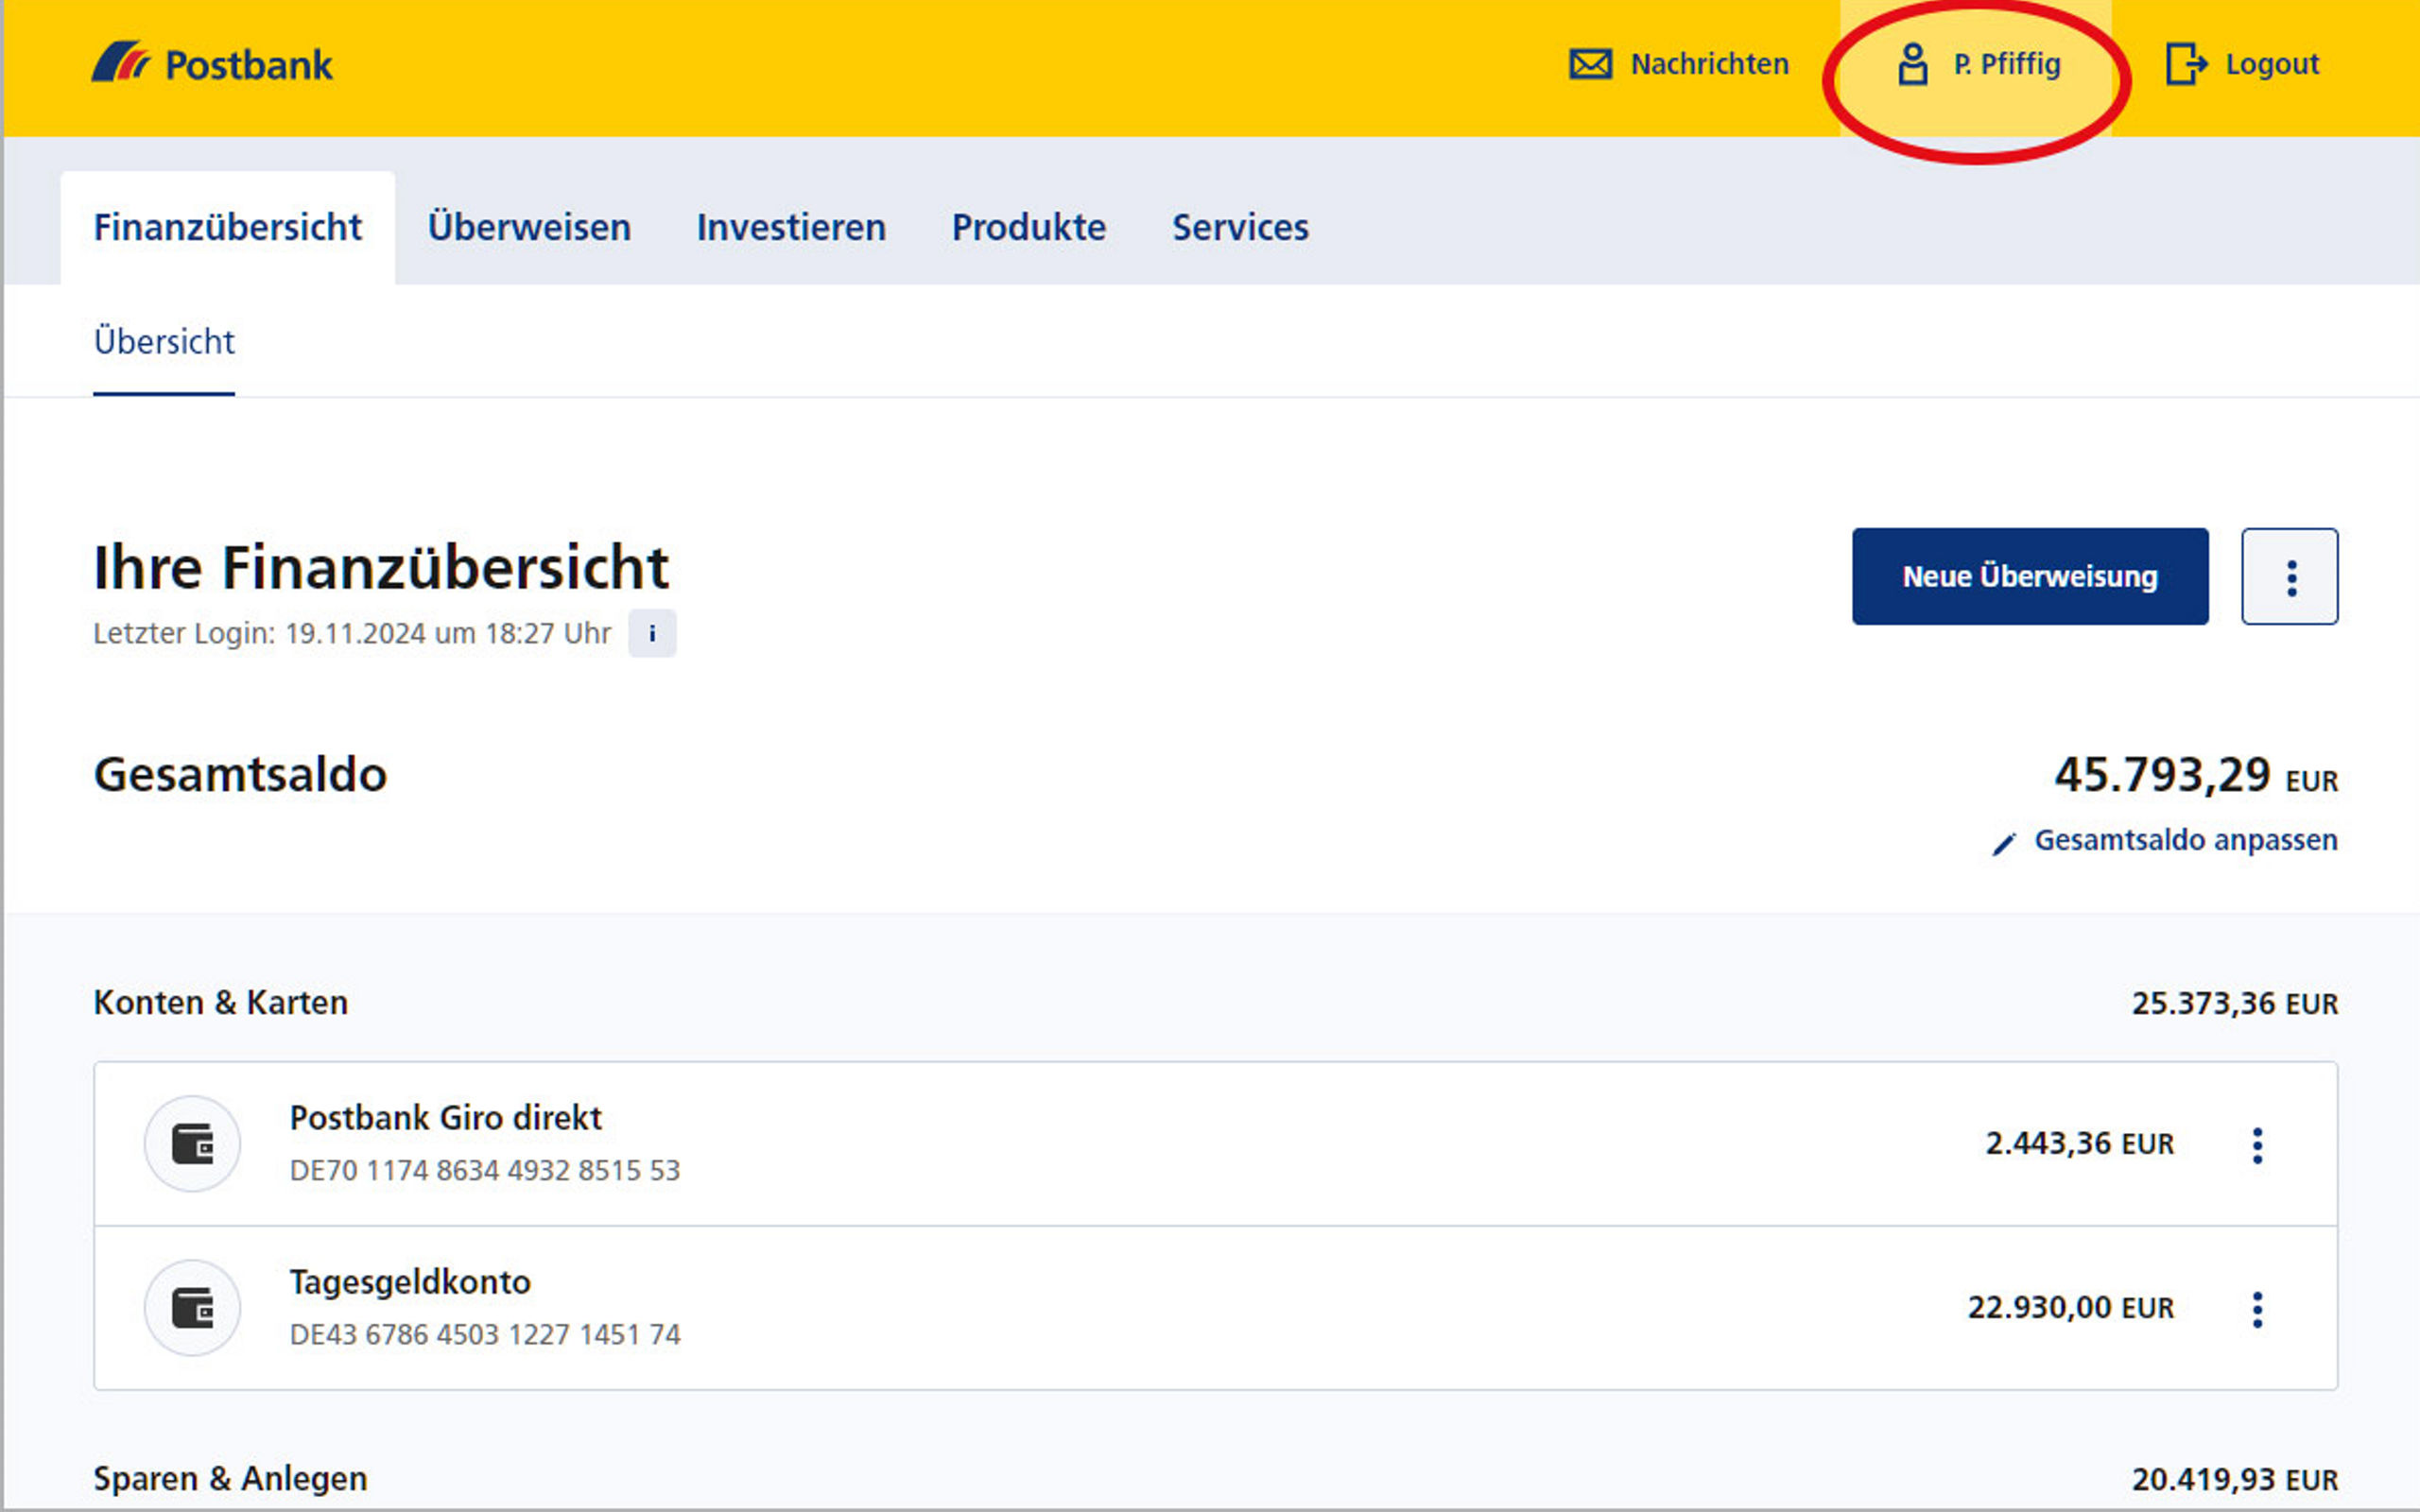This screenshot has height=1512, width=2420.
Task: Click the 22.930,00 EUR balance
Action: [2071, 1307]
